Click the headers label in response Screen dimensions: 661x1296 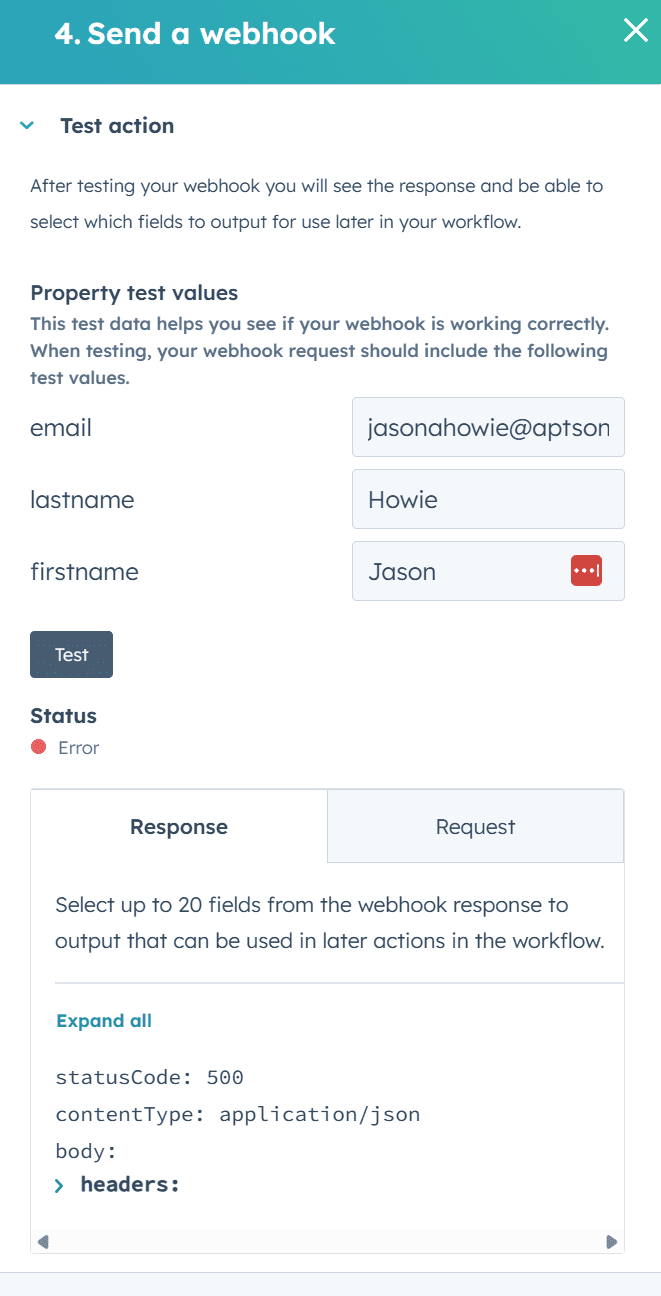click(x=130, y=1185)
